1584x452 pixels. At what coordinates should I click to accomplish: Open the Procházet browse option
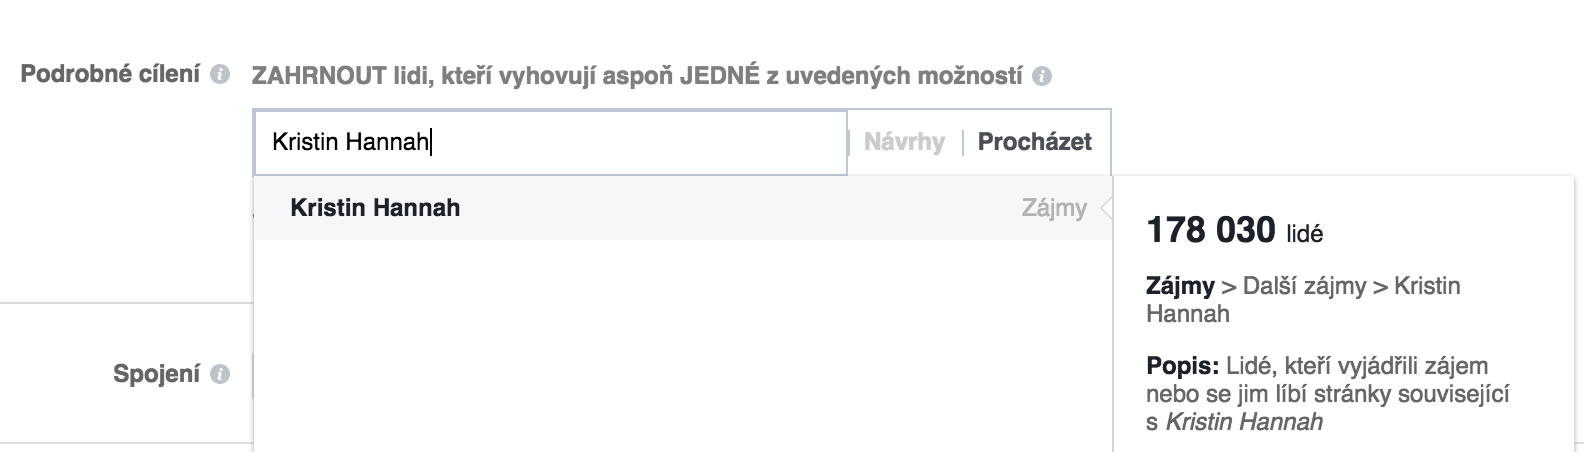(x=1035, y=142)
